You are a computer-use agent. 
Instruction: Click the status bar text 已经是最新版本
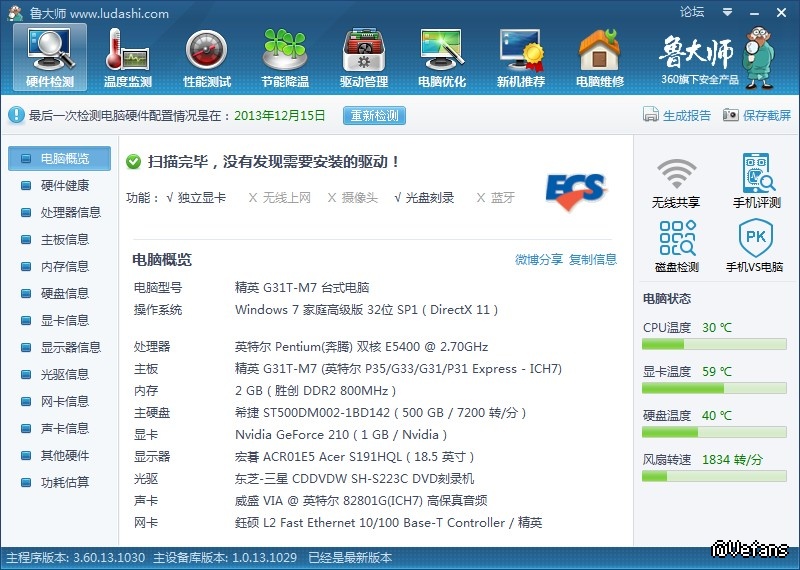350,558
